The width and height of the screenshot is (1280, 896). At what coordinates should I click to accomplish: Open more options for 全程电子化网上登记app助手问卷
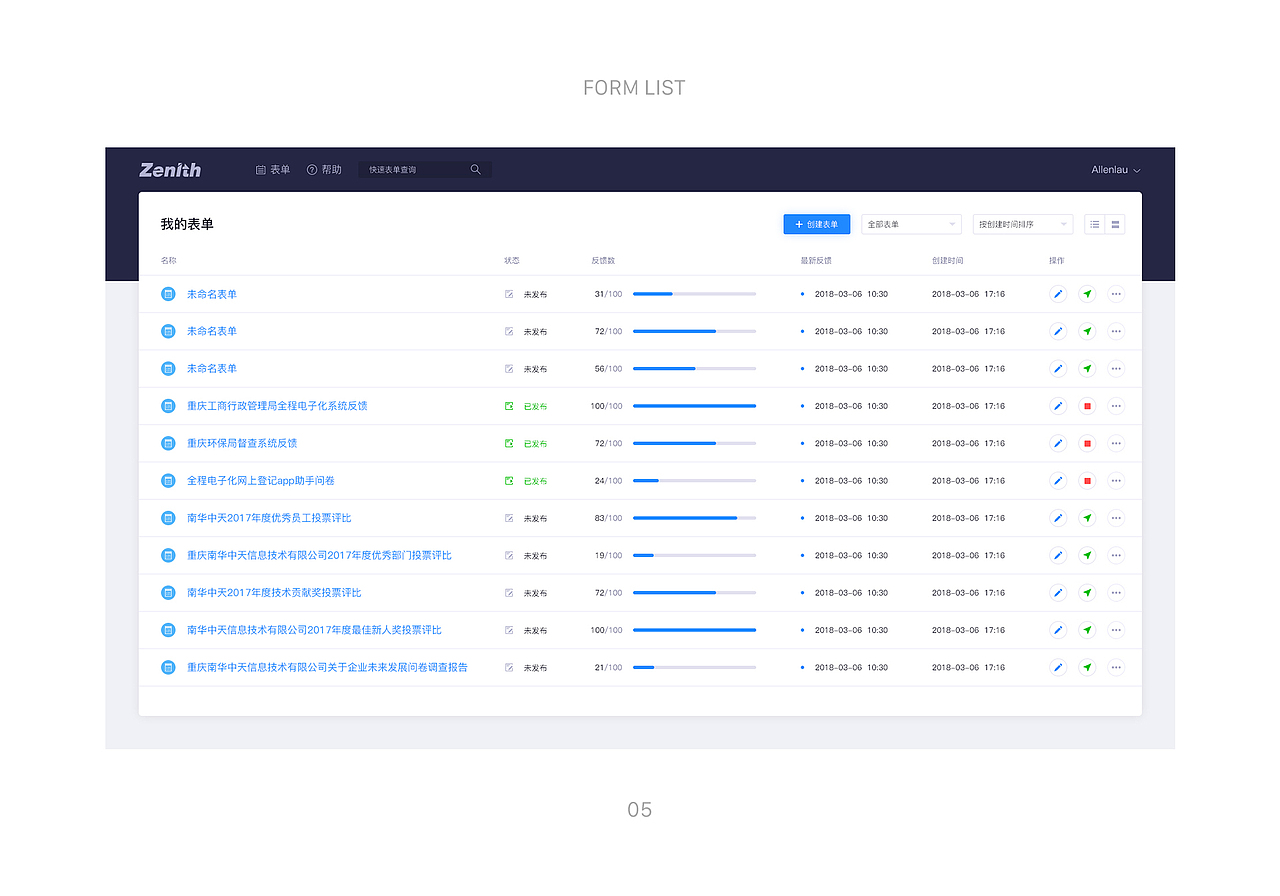[1116, 481]
